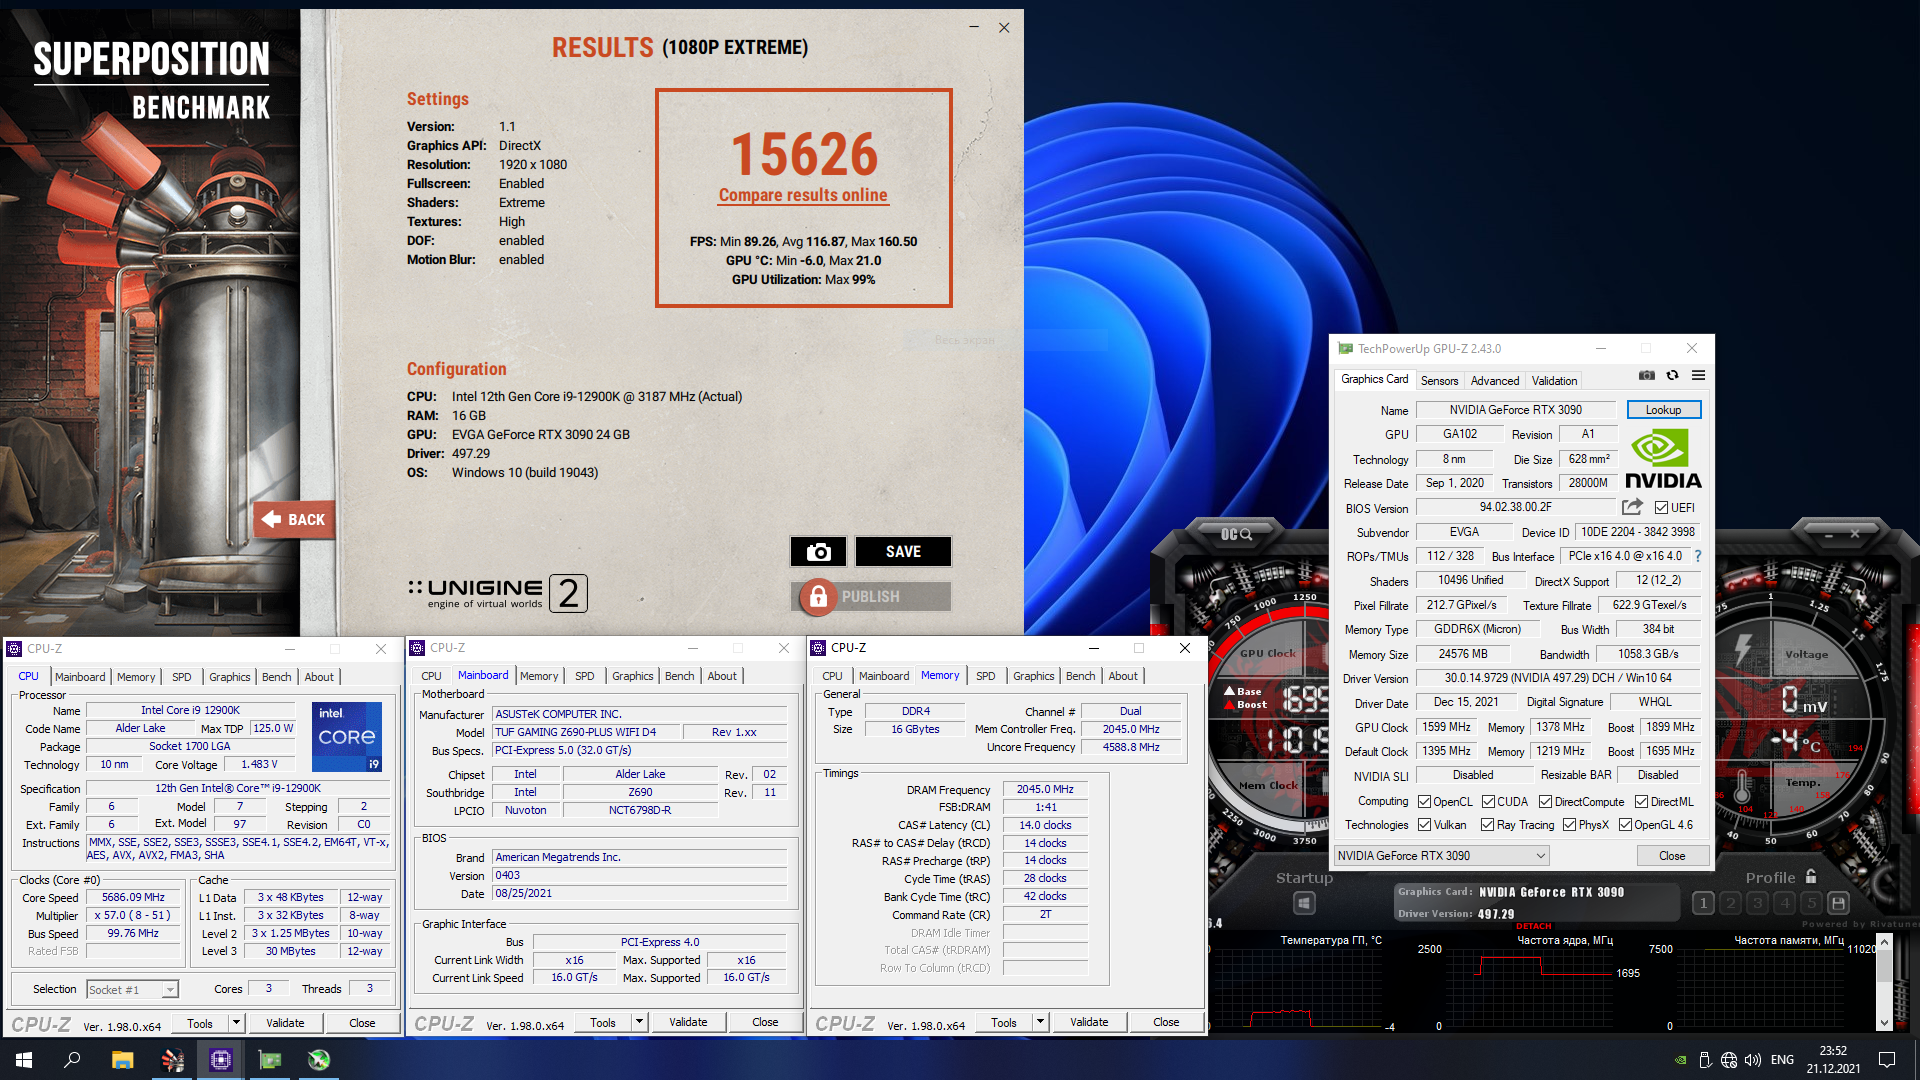This screenshot has width=1920, height=1080.
Task: Expand Tools dropdown arrow in Mainboard window
Action: tap(640, 1022)
